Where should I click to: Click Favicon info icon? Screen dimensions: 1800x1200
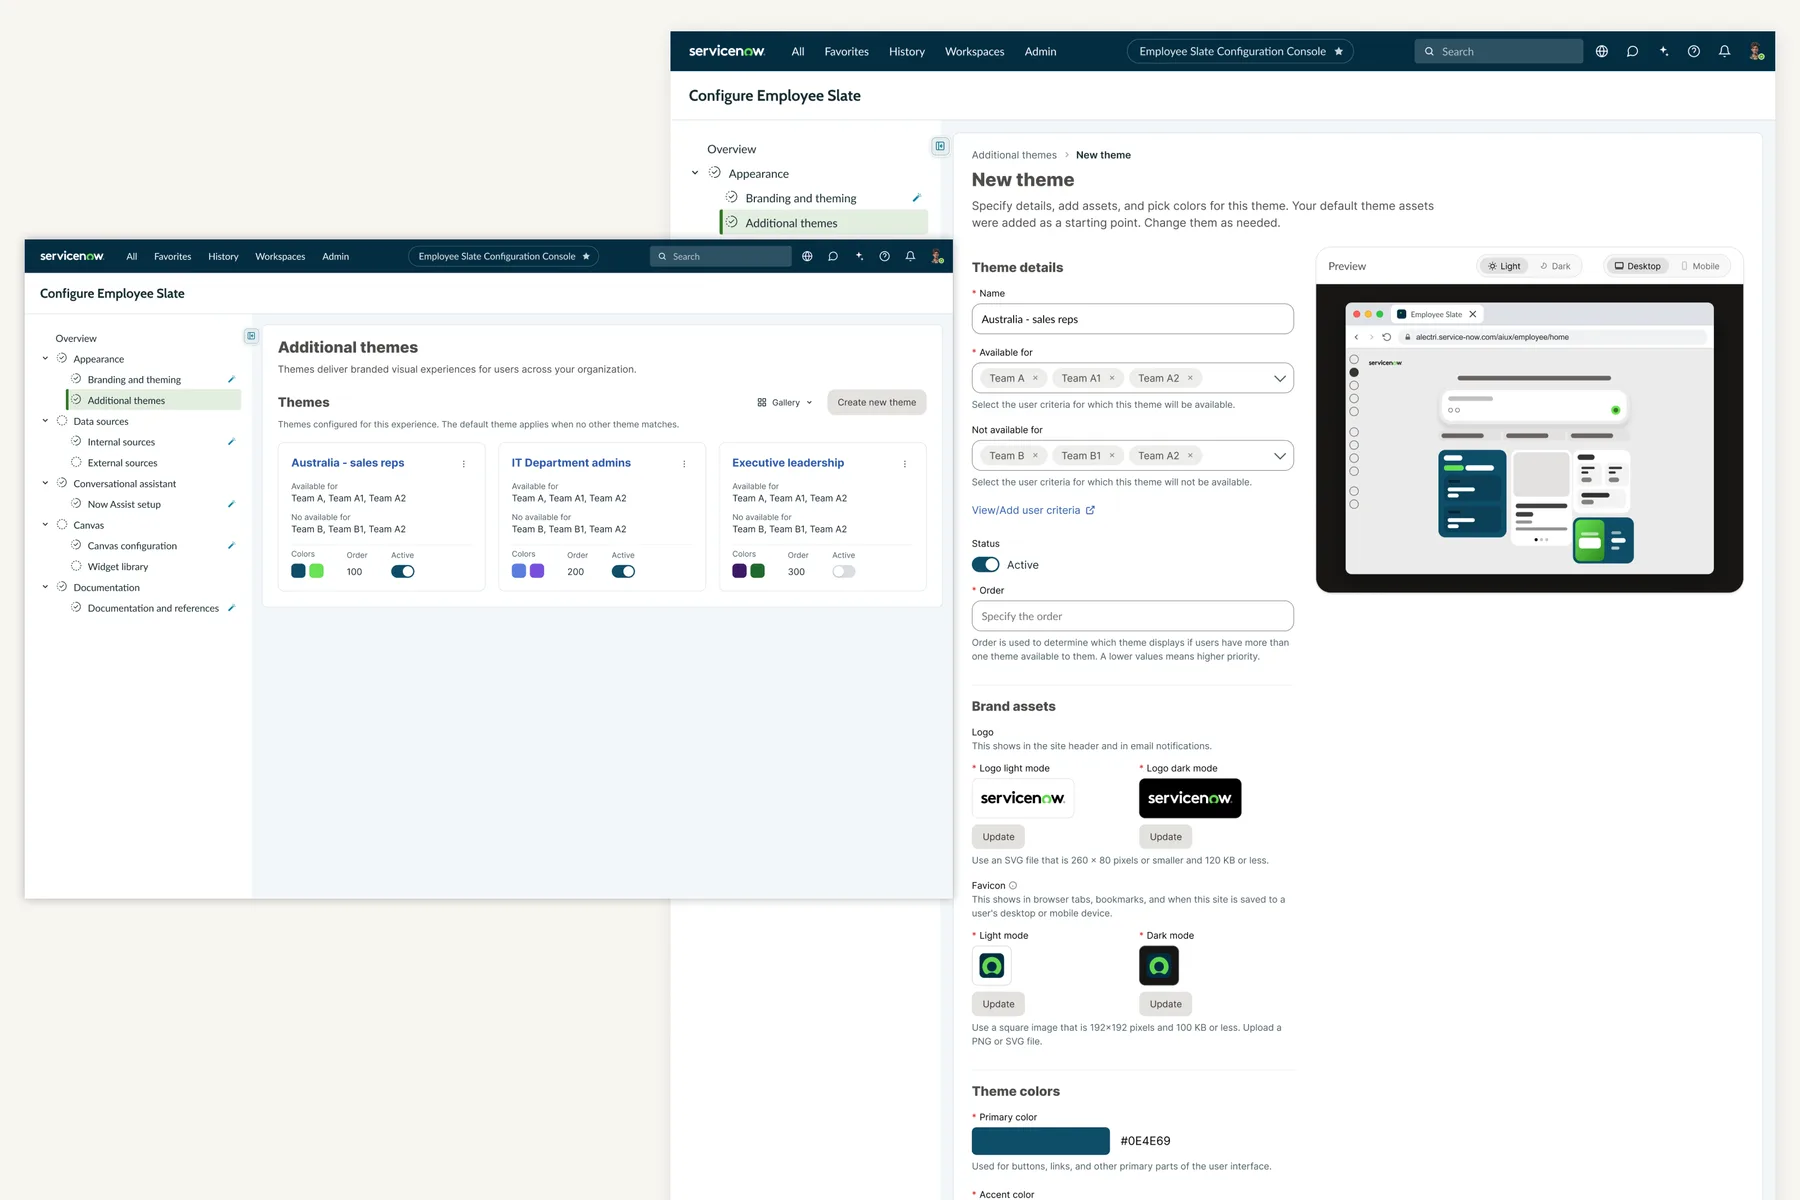pos(1013,885)
